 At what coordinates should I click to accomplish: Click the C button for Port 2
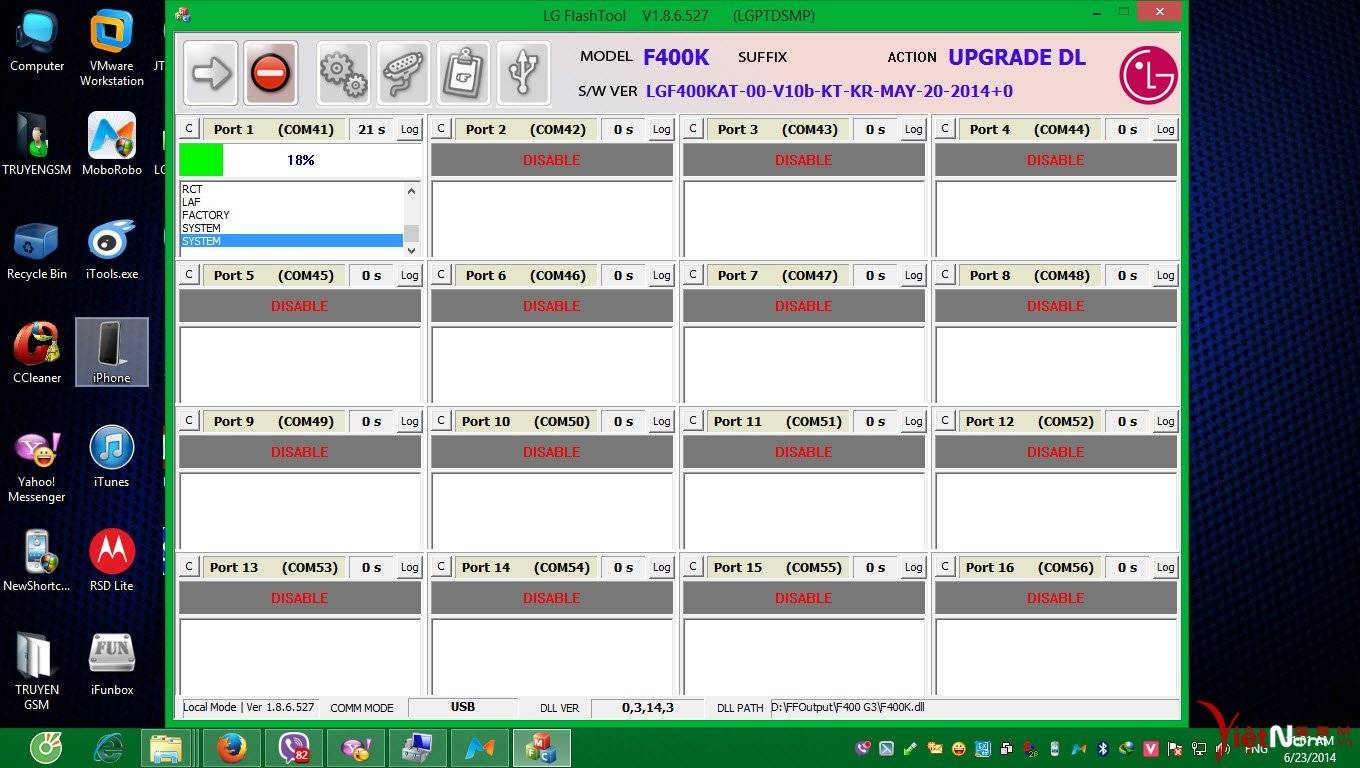point(441,129)
